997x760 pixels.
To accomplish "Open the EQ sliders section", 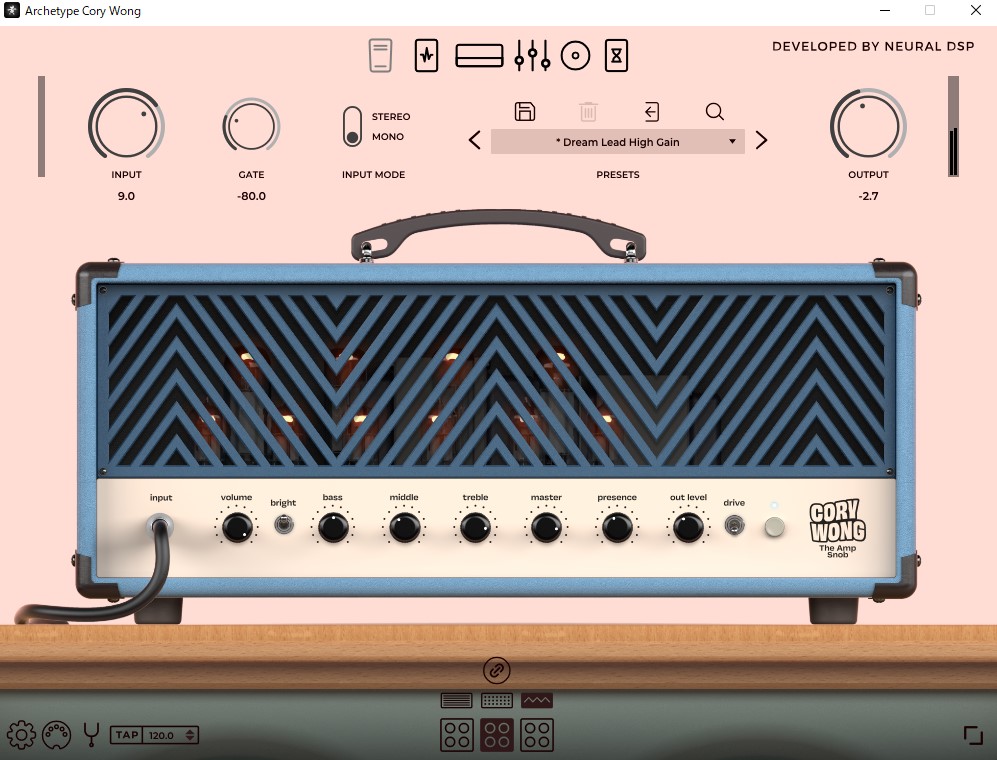I will coord(532,55).
